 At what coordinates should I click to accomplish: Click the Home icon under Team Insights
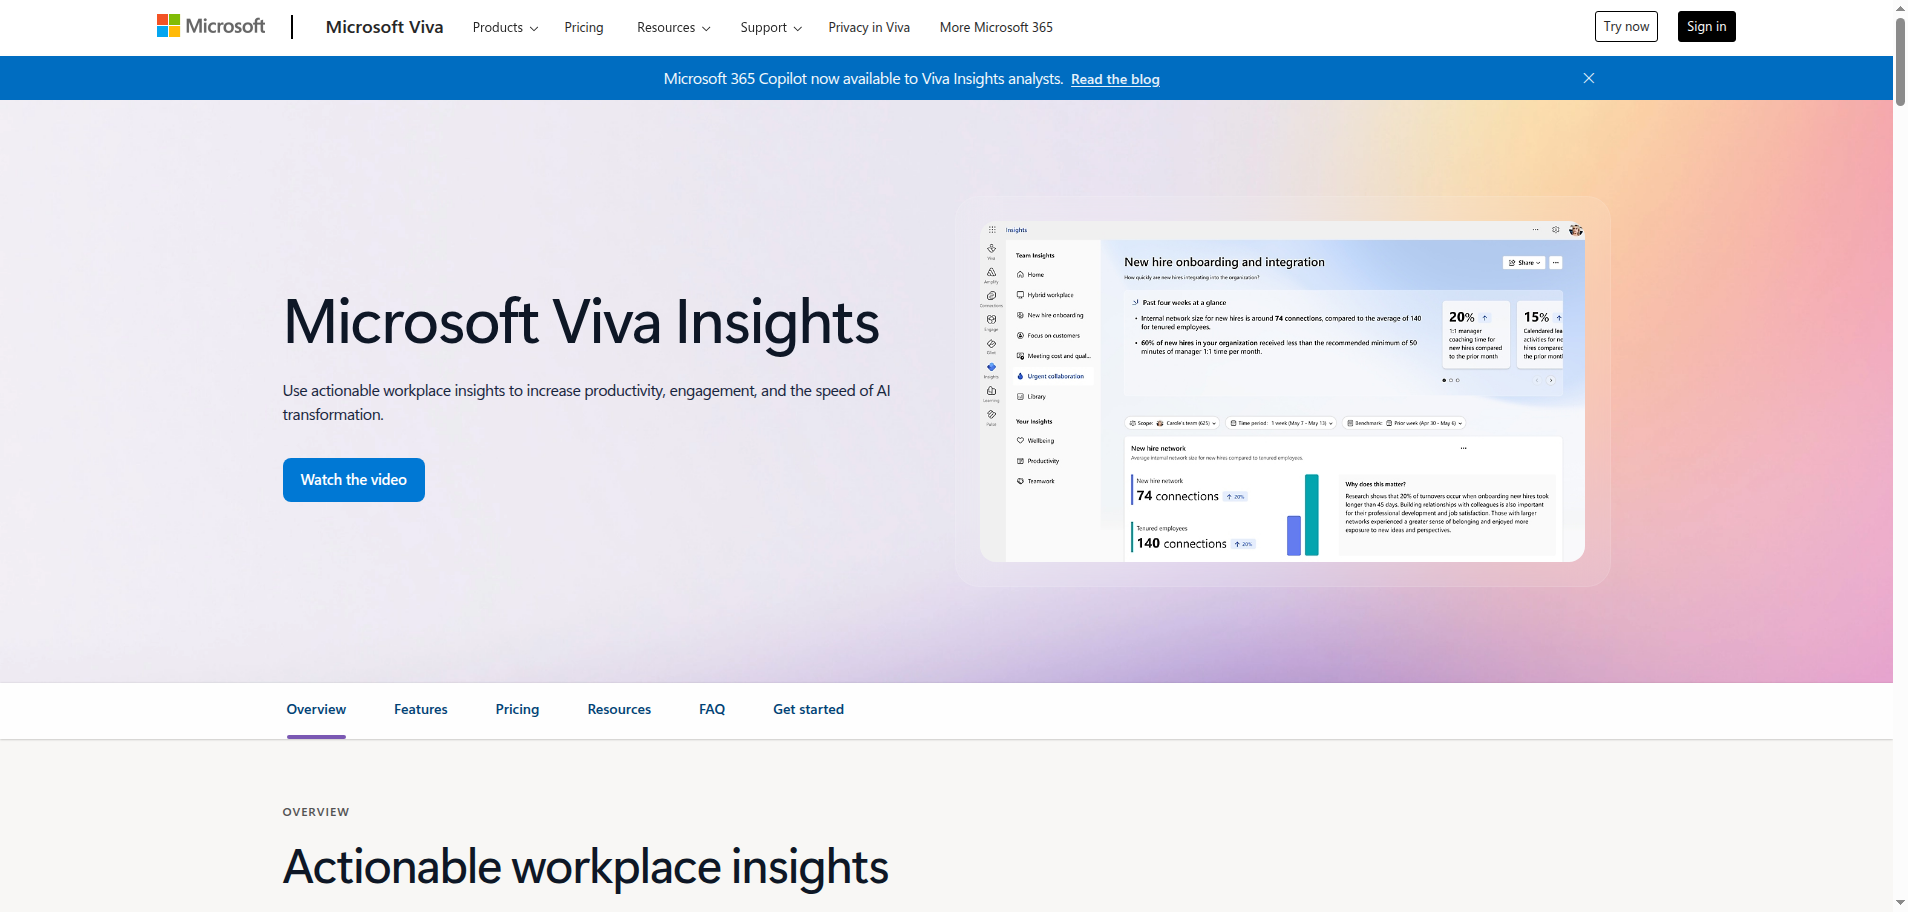pos(1020,275)
